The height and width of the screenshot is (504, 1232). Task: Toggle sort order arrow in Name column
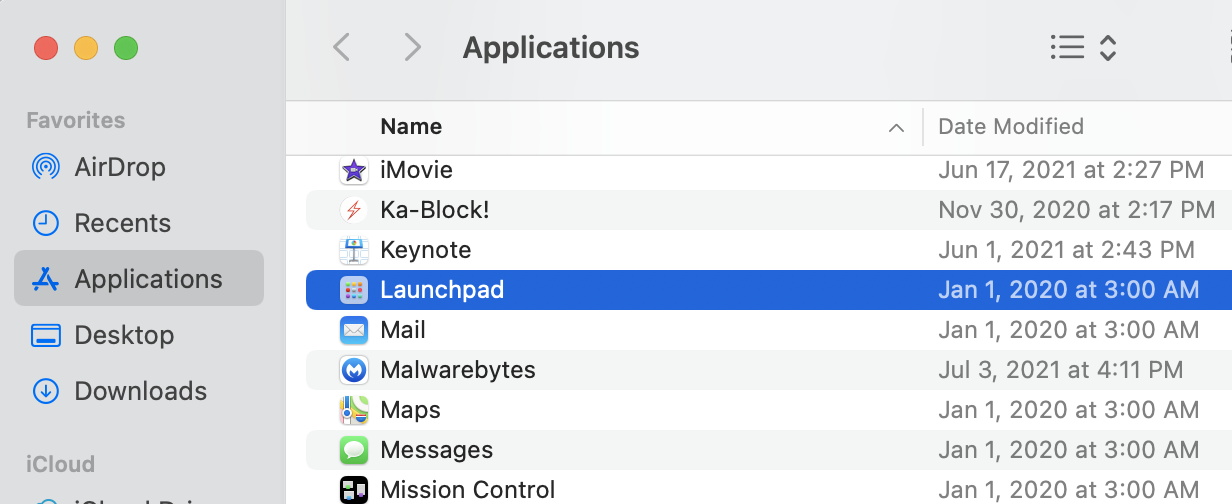[x=897, y=128]
